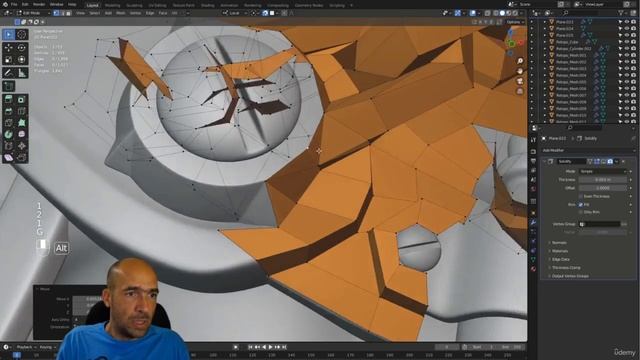
Task: Open the Solidify Mode dropdown
Action: pos(602,171)
